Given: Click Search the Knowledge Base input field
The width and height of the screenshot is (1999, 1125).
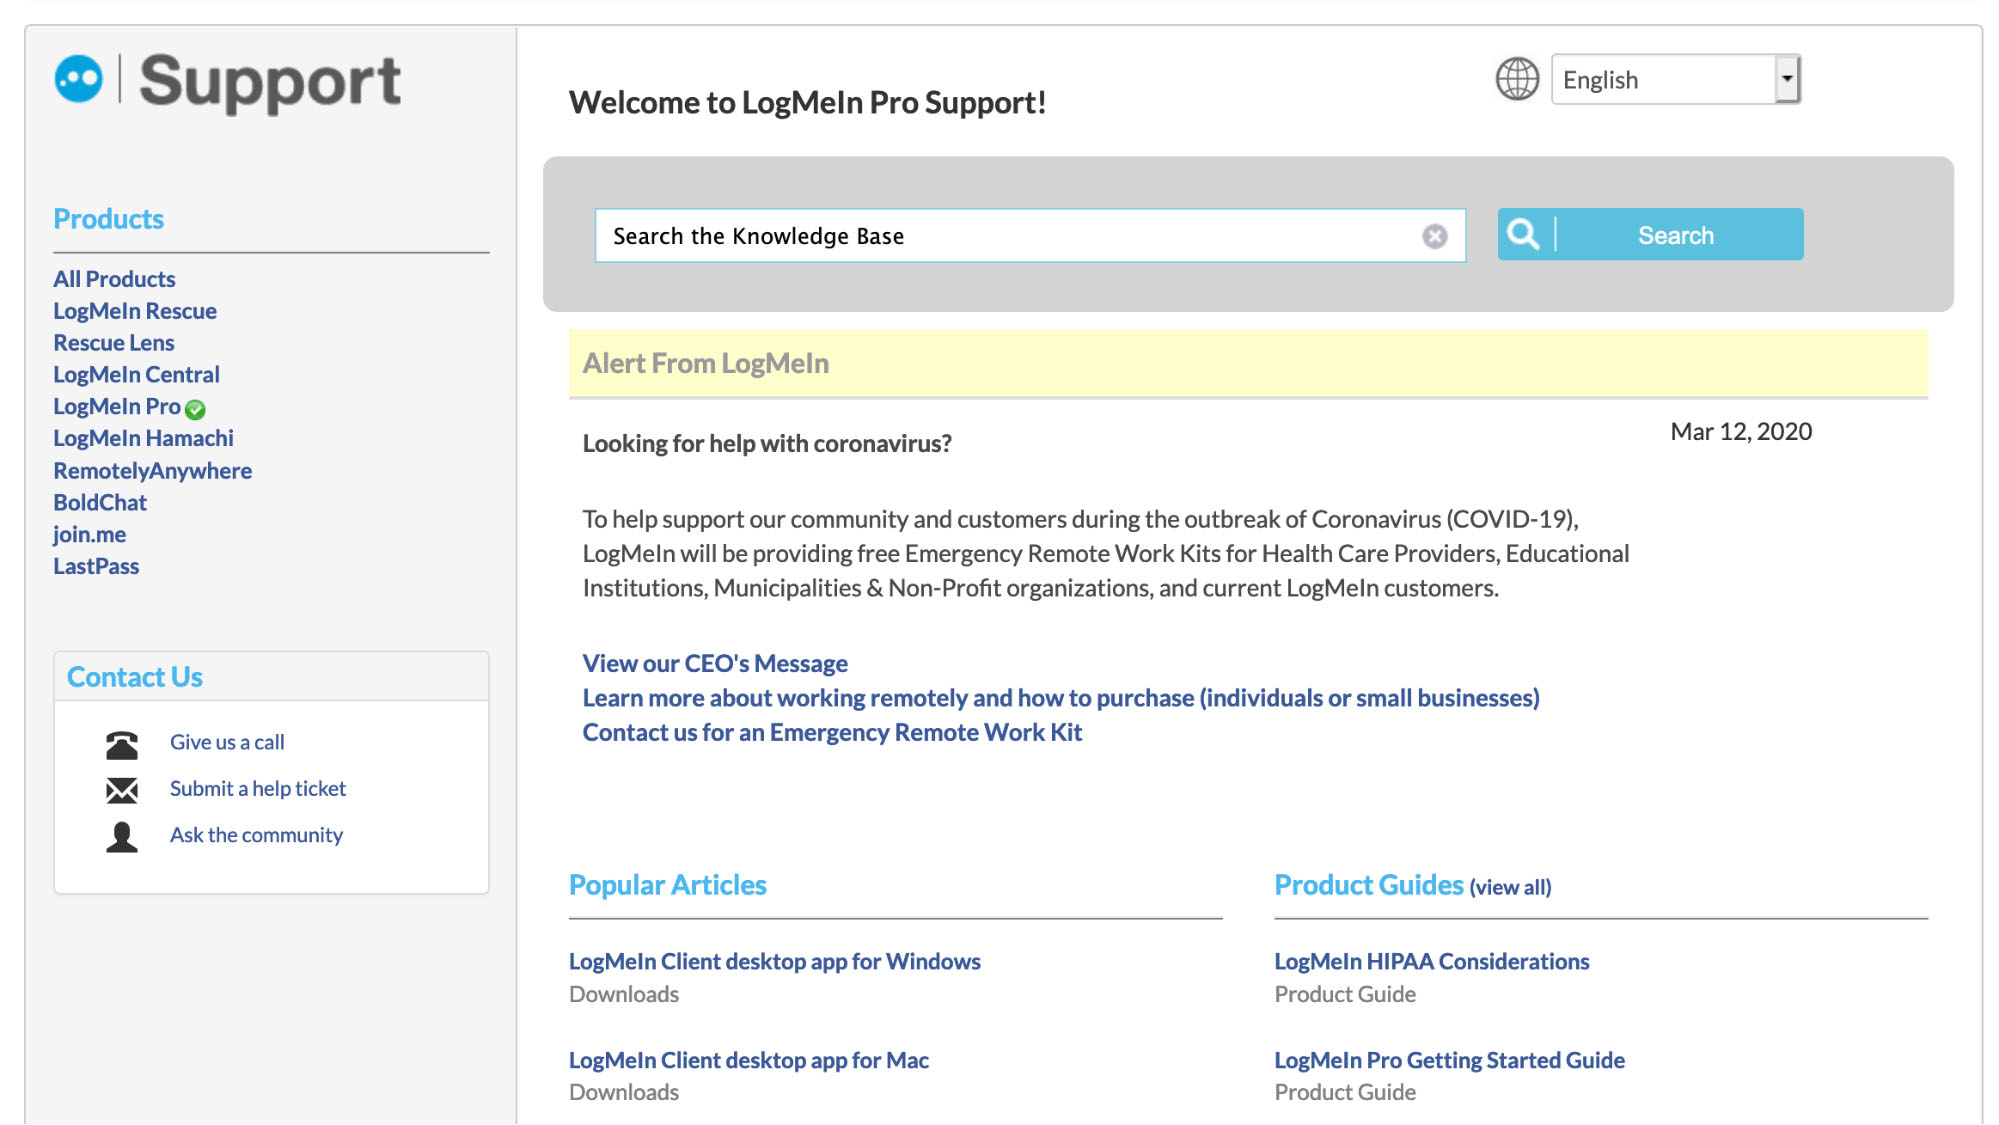Looking at the screenshot, I should (x=1031, y=234).
